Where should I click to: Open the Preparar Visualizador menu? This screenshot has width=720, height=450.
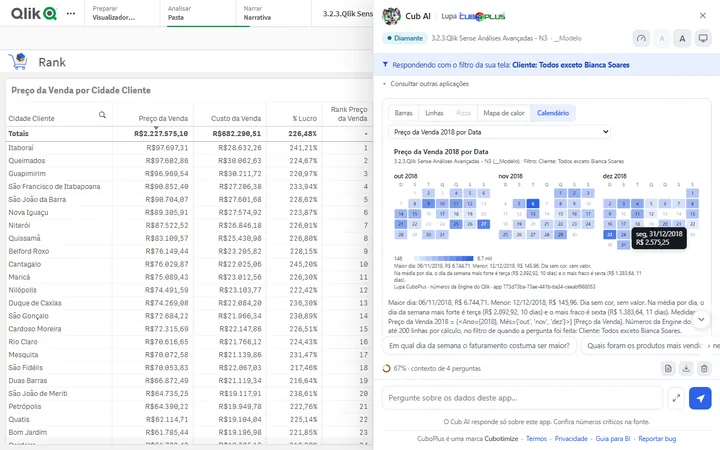122,13
